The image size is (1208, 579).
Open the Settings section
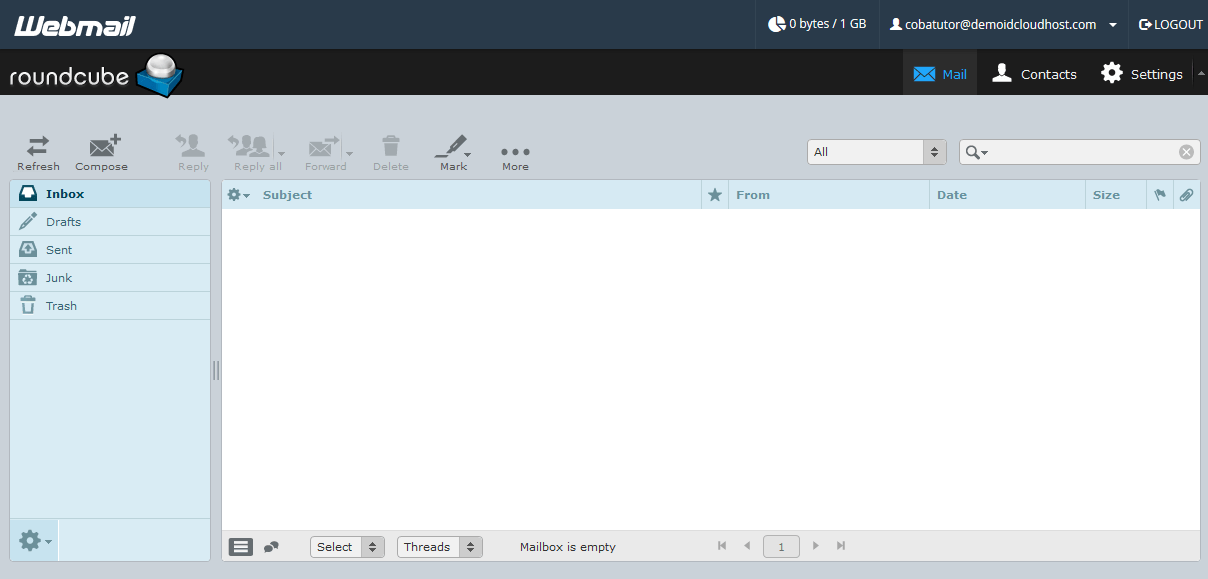click(1141, 73)
